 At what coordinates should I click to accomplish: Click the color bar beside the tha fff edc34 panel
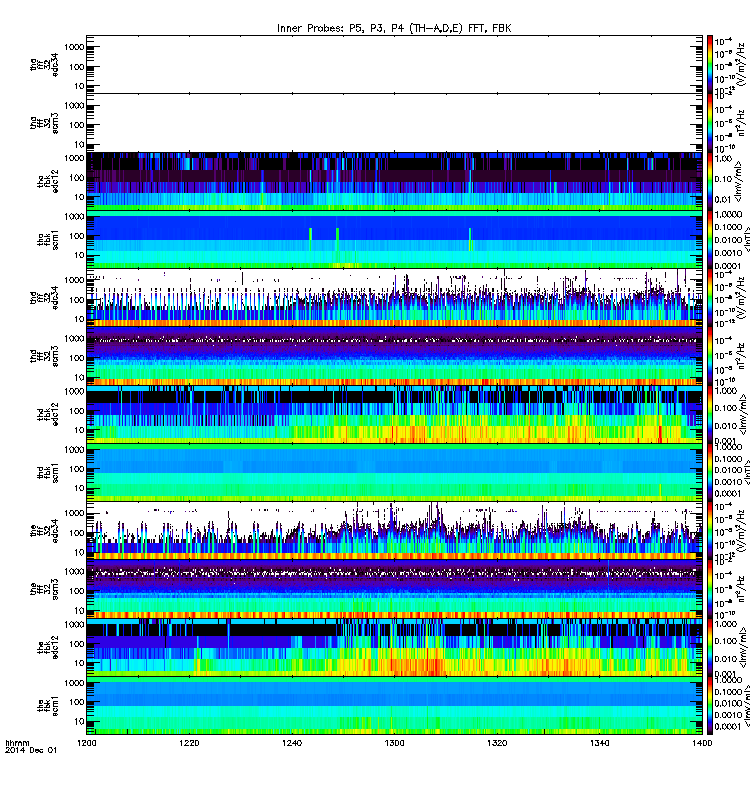(x=710, y=64)
